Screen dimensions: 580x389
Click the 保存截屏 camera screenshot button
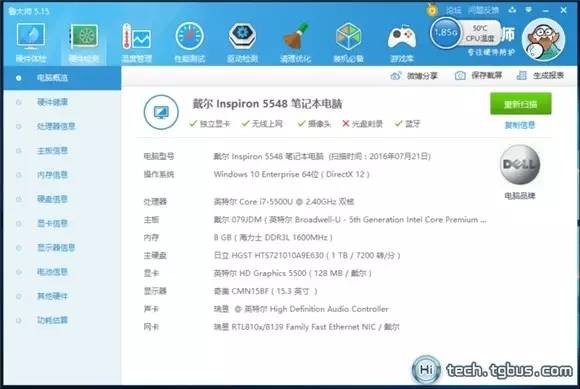479,76
